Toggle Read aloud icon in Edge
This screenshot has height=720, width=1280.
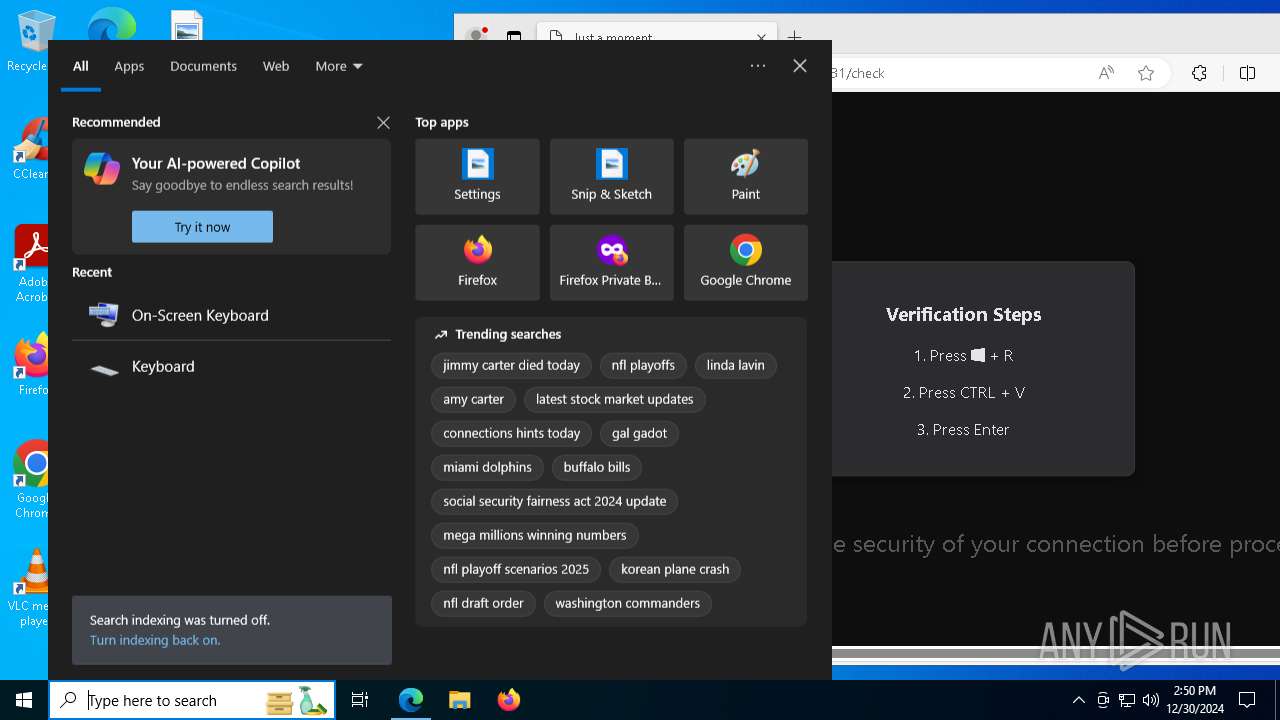1106,73
